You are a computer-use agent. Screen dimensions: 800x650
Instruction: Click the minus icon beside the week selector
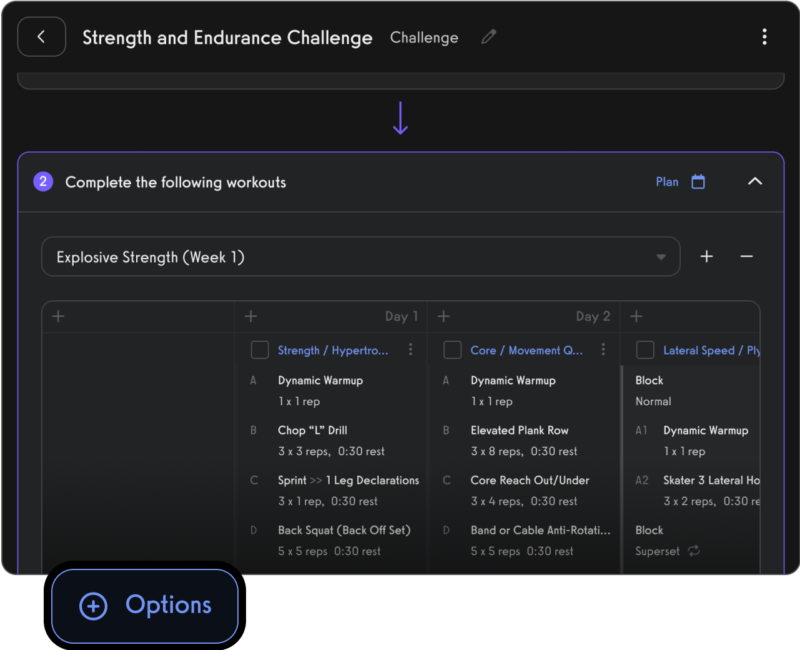click(746, 256)
